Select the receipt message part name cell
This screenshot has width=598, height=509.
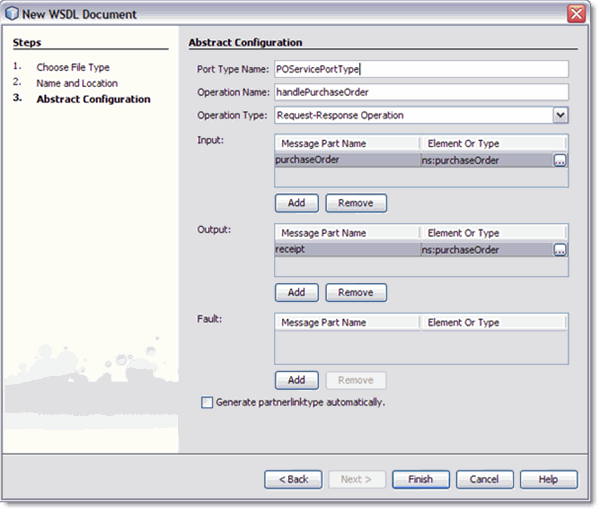(347, 250)
